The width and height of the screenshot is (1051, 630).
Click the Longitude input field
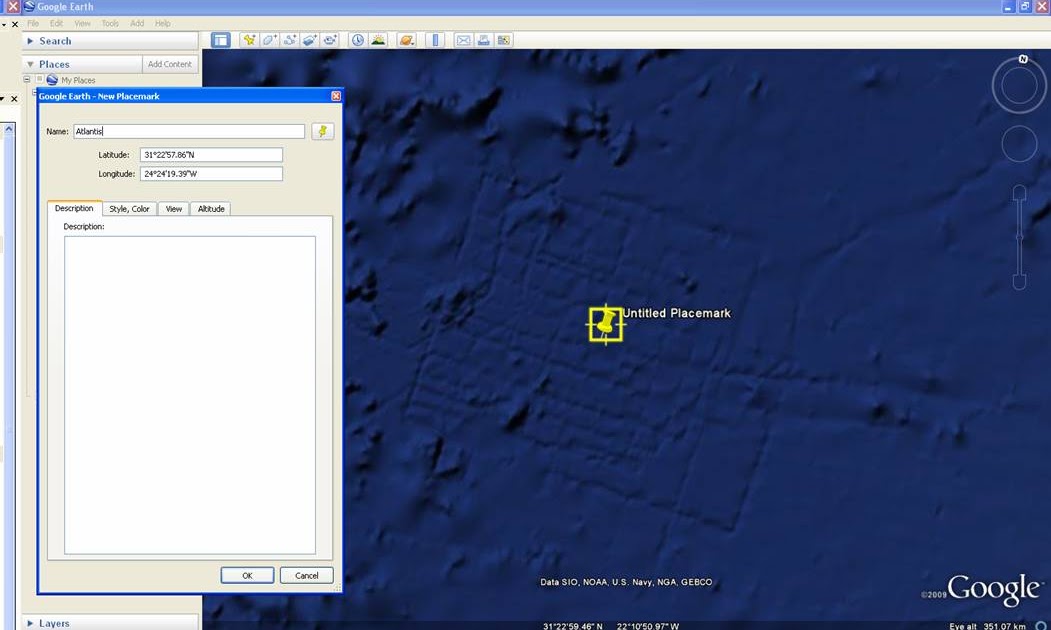tap(211, 174)
